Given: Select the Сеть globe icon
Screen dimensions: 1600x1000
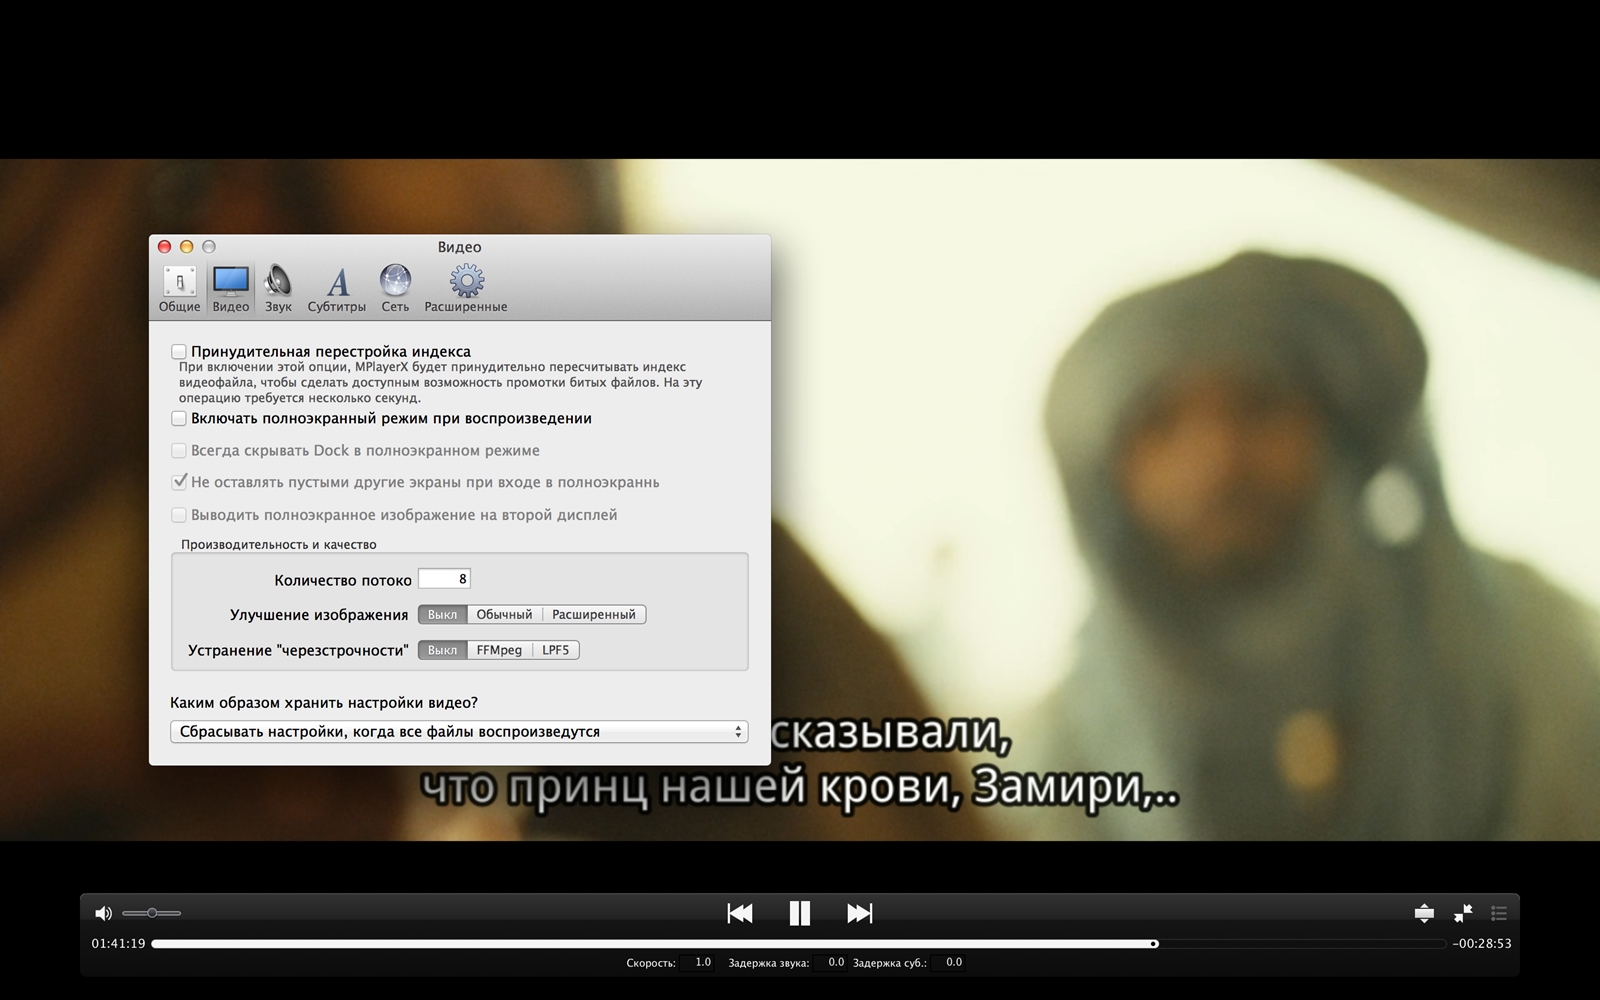Looking at the screenshot, I should (395, 289).
